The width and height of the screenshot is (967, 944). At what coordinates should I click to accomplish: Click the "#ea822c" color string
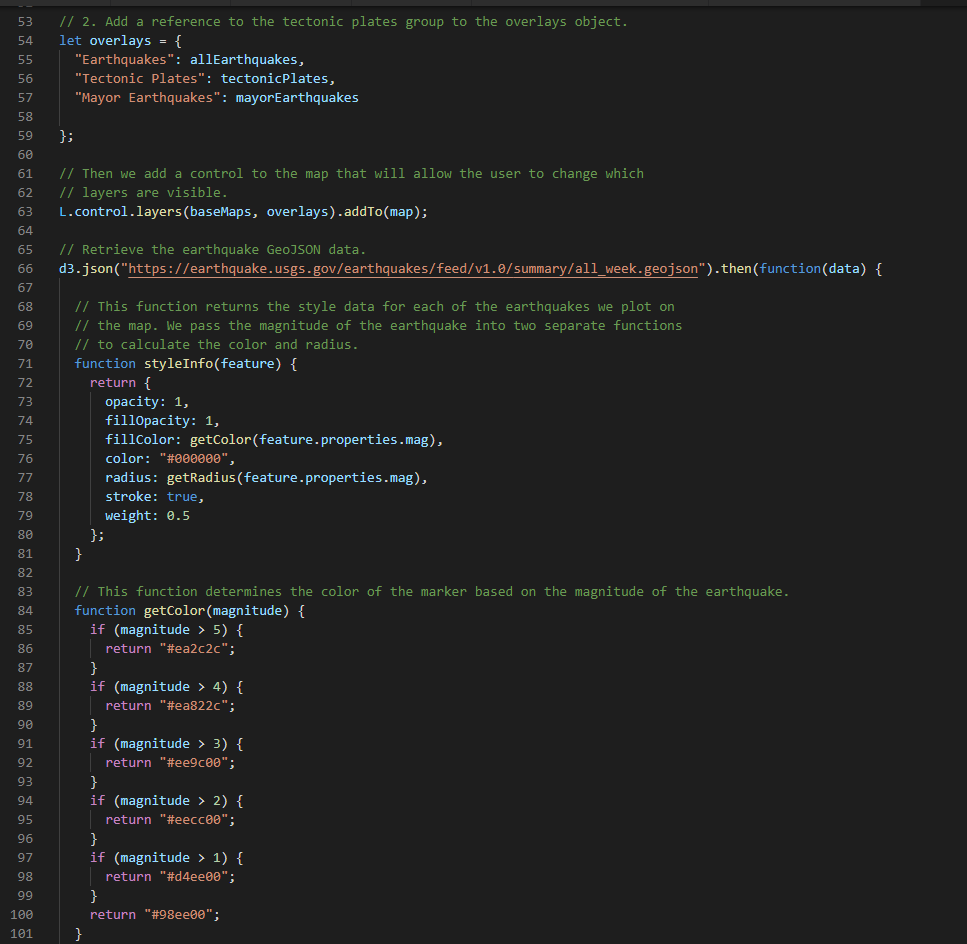(194, 706)
